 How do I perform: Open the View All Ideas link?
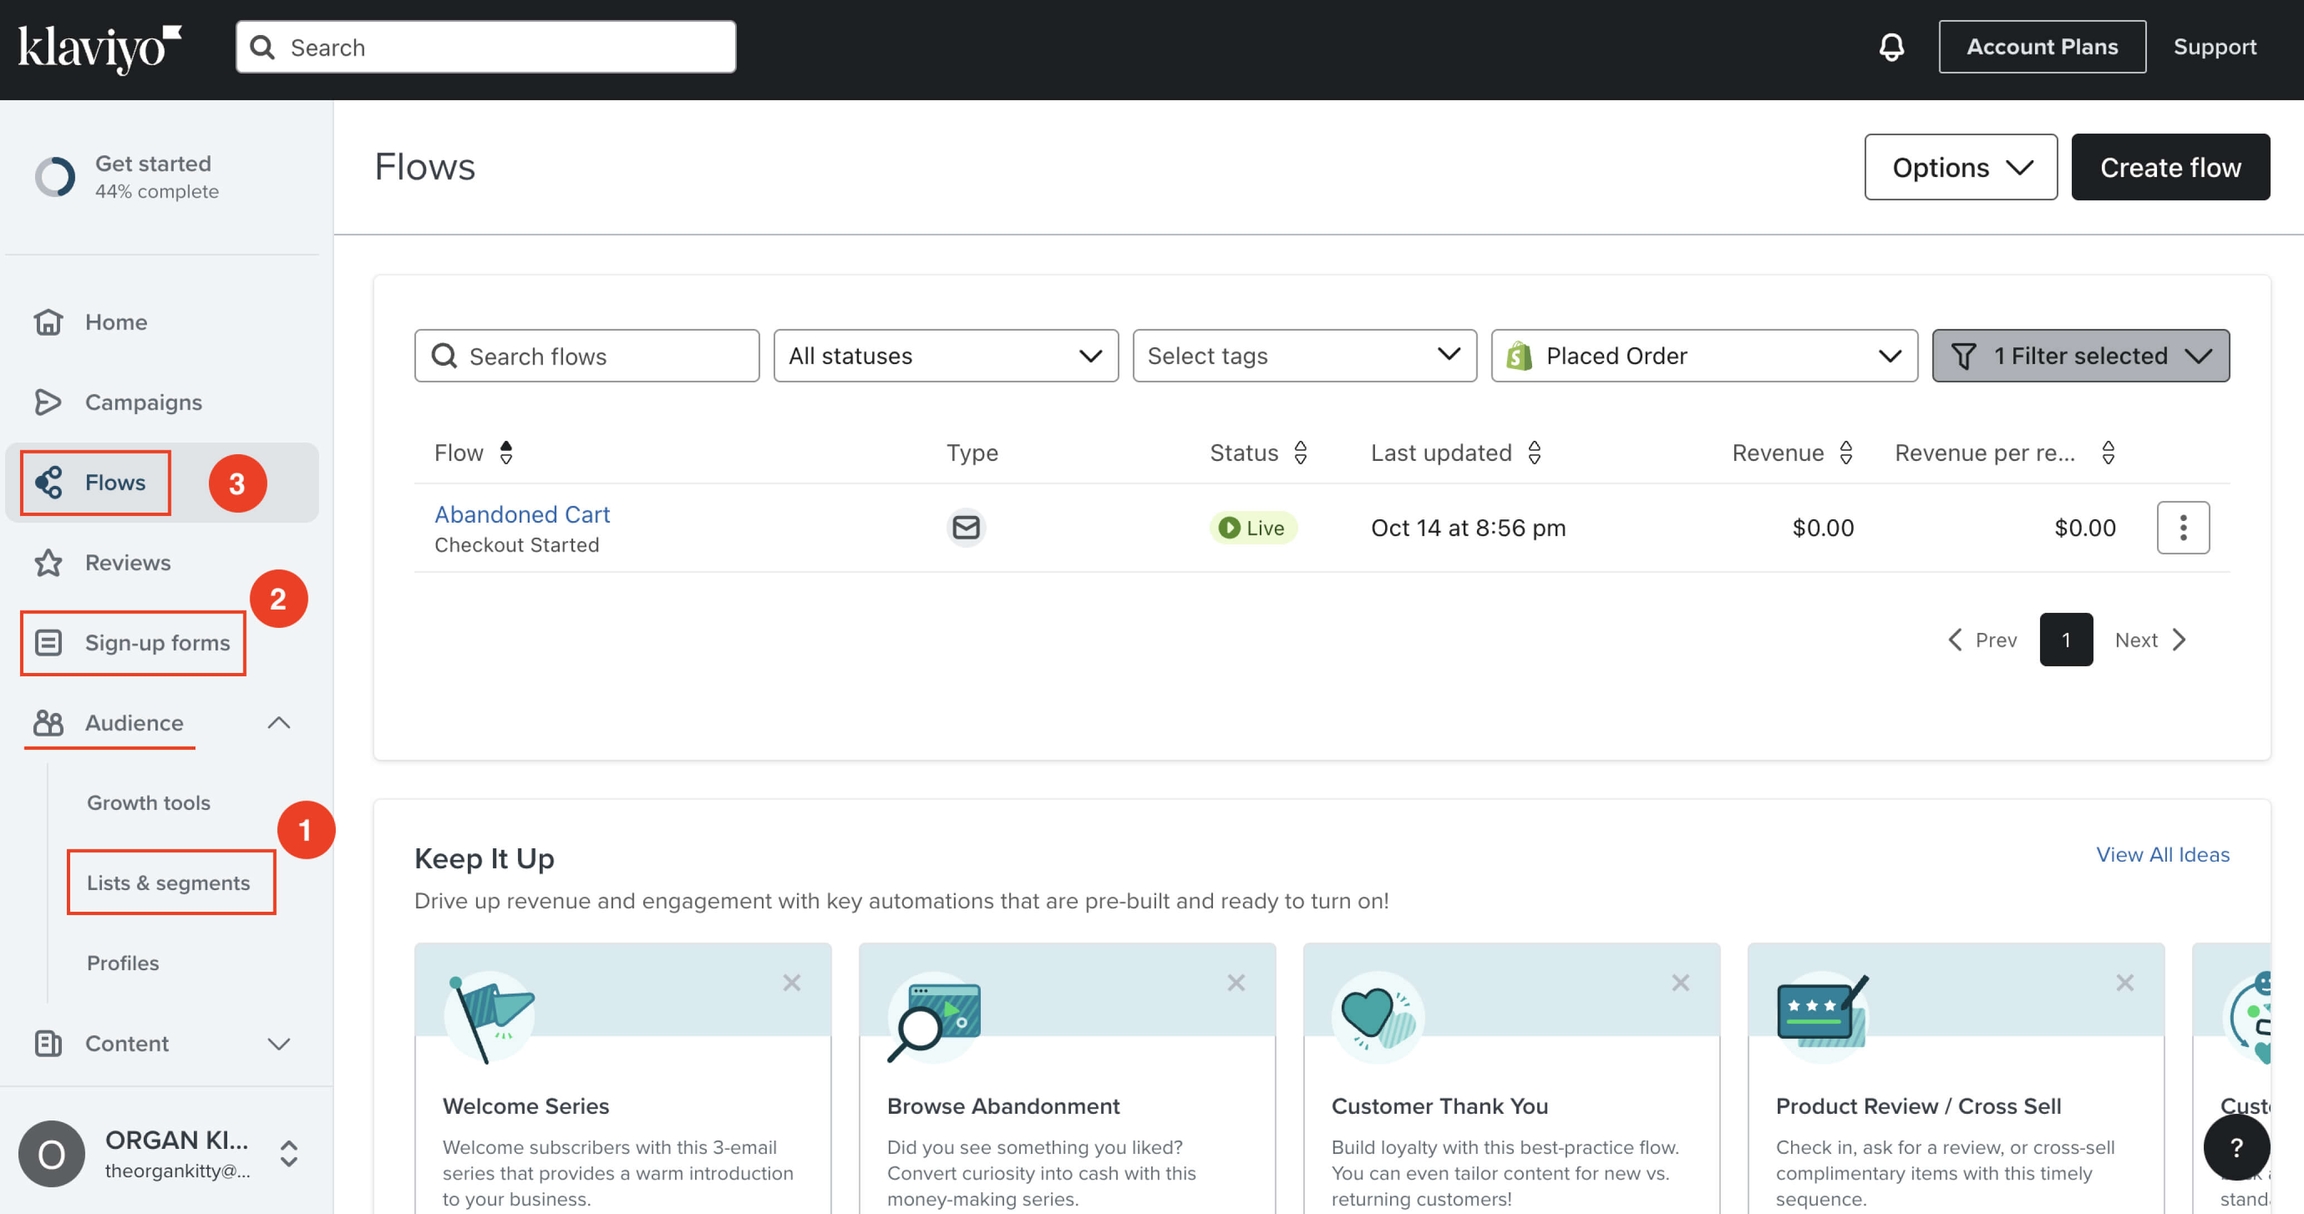point(2162,854)
